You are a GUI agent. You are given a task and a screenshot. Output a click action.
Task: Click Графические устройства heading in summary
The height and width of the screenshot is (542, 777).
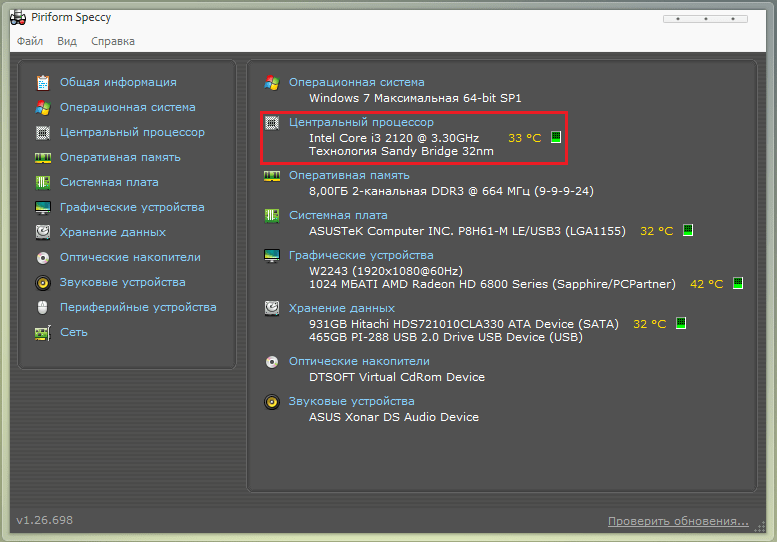point(361,255)
